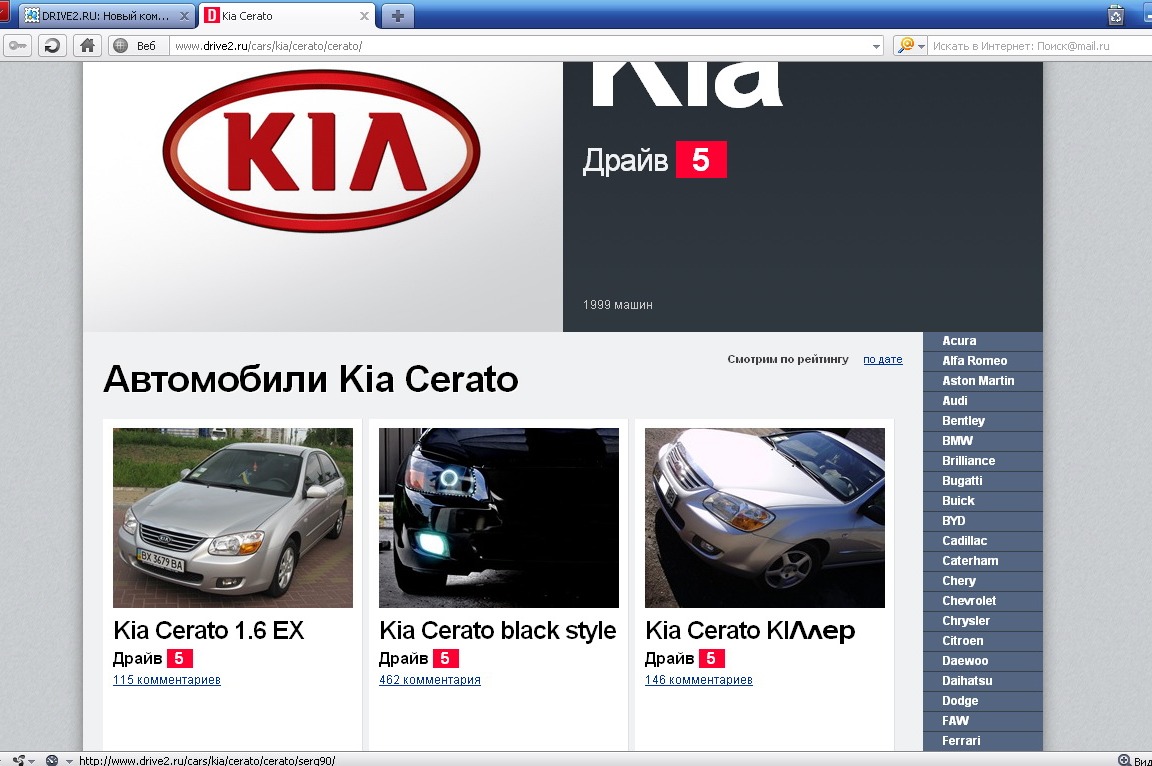The height and width of the screenshot is (766, 1152).
Task: Open Daihatsu in brand list
Action: pos(982,681)
